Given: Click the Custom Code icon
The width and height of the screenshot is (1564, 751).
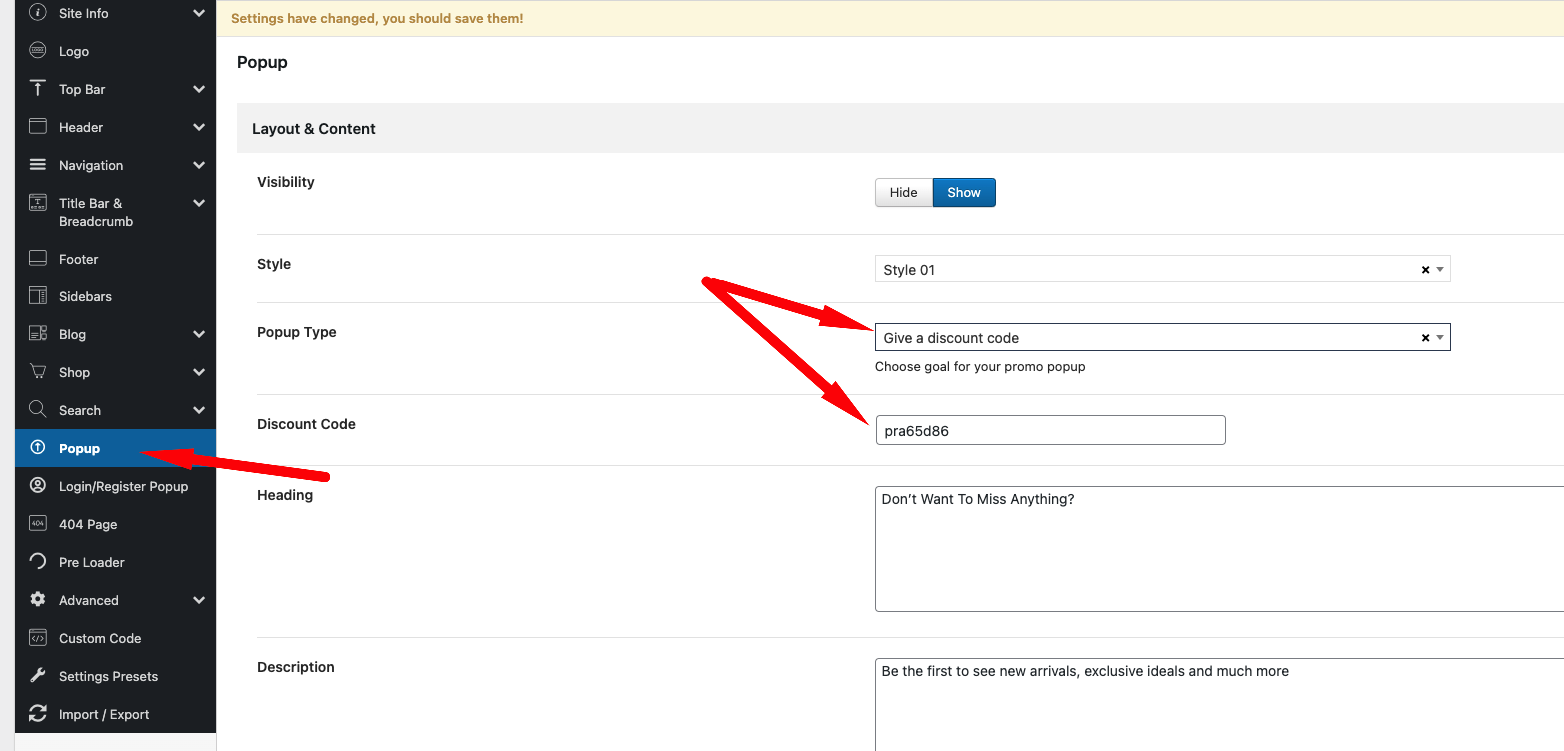Looking at the screenshot, I should point(38,638).
